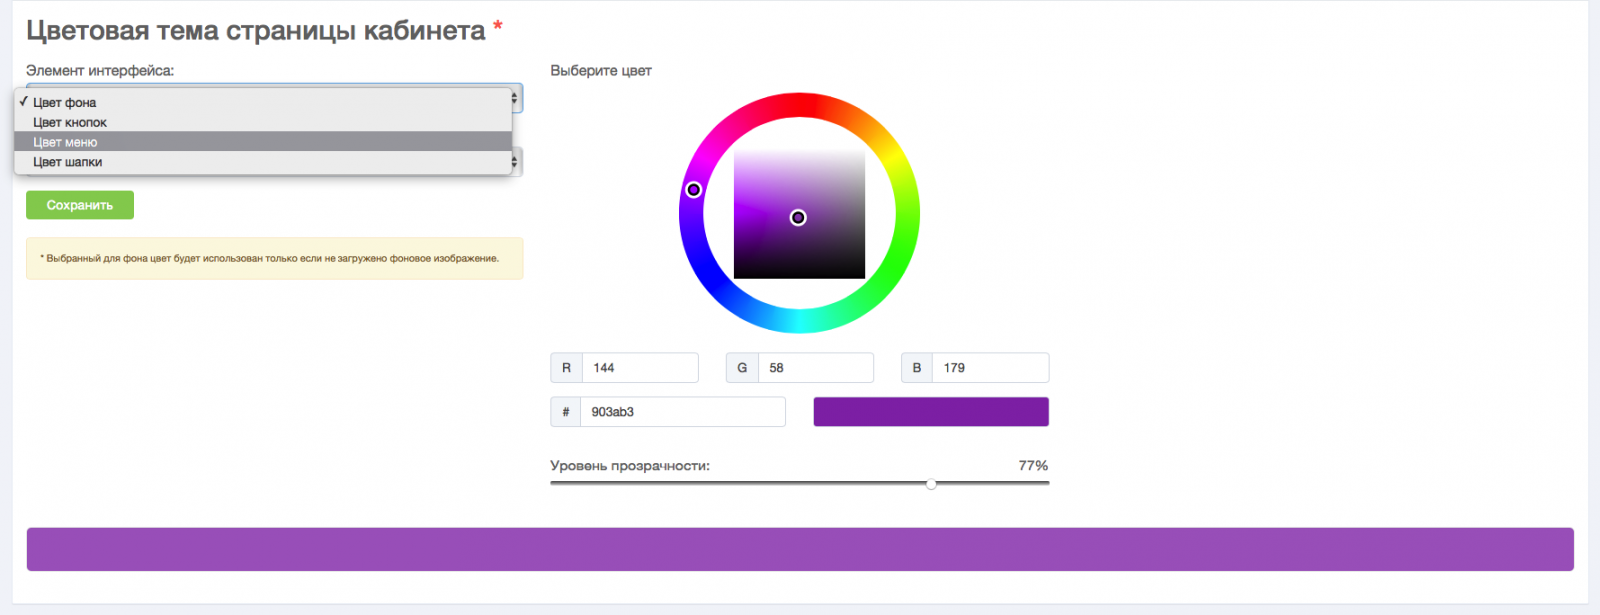Click the R value input field
This screenshot has height=615, width=1600.
640,368
